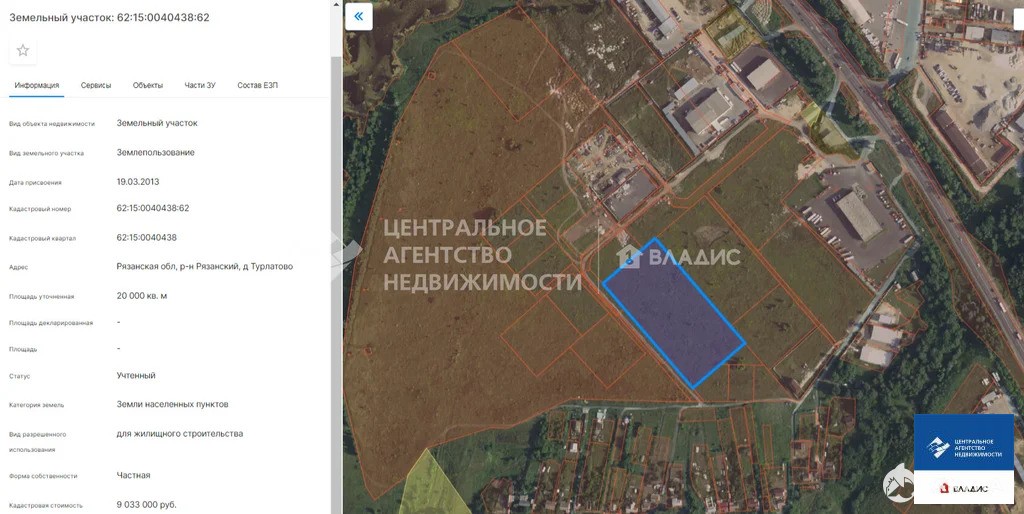Select address text Рязанская обл, д Турлатово
1024x514 pixels.
tap(204, 266)
